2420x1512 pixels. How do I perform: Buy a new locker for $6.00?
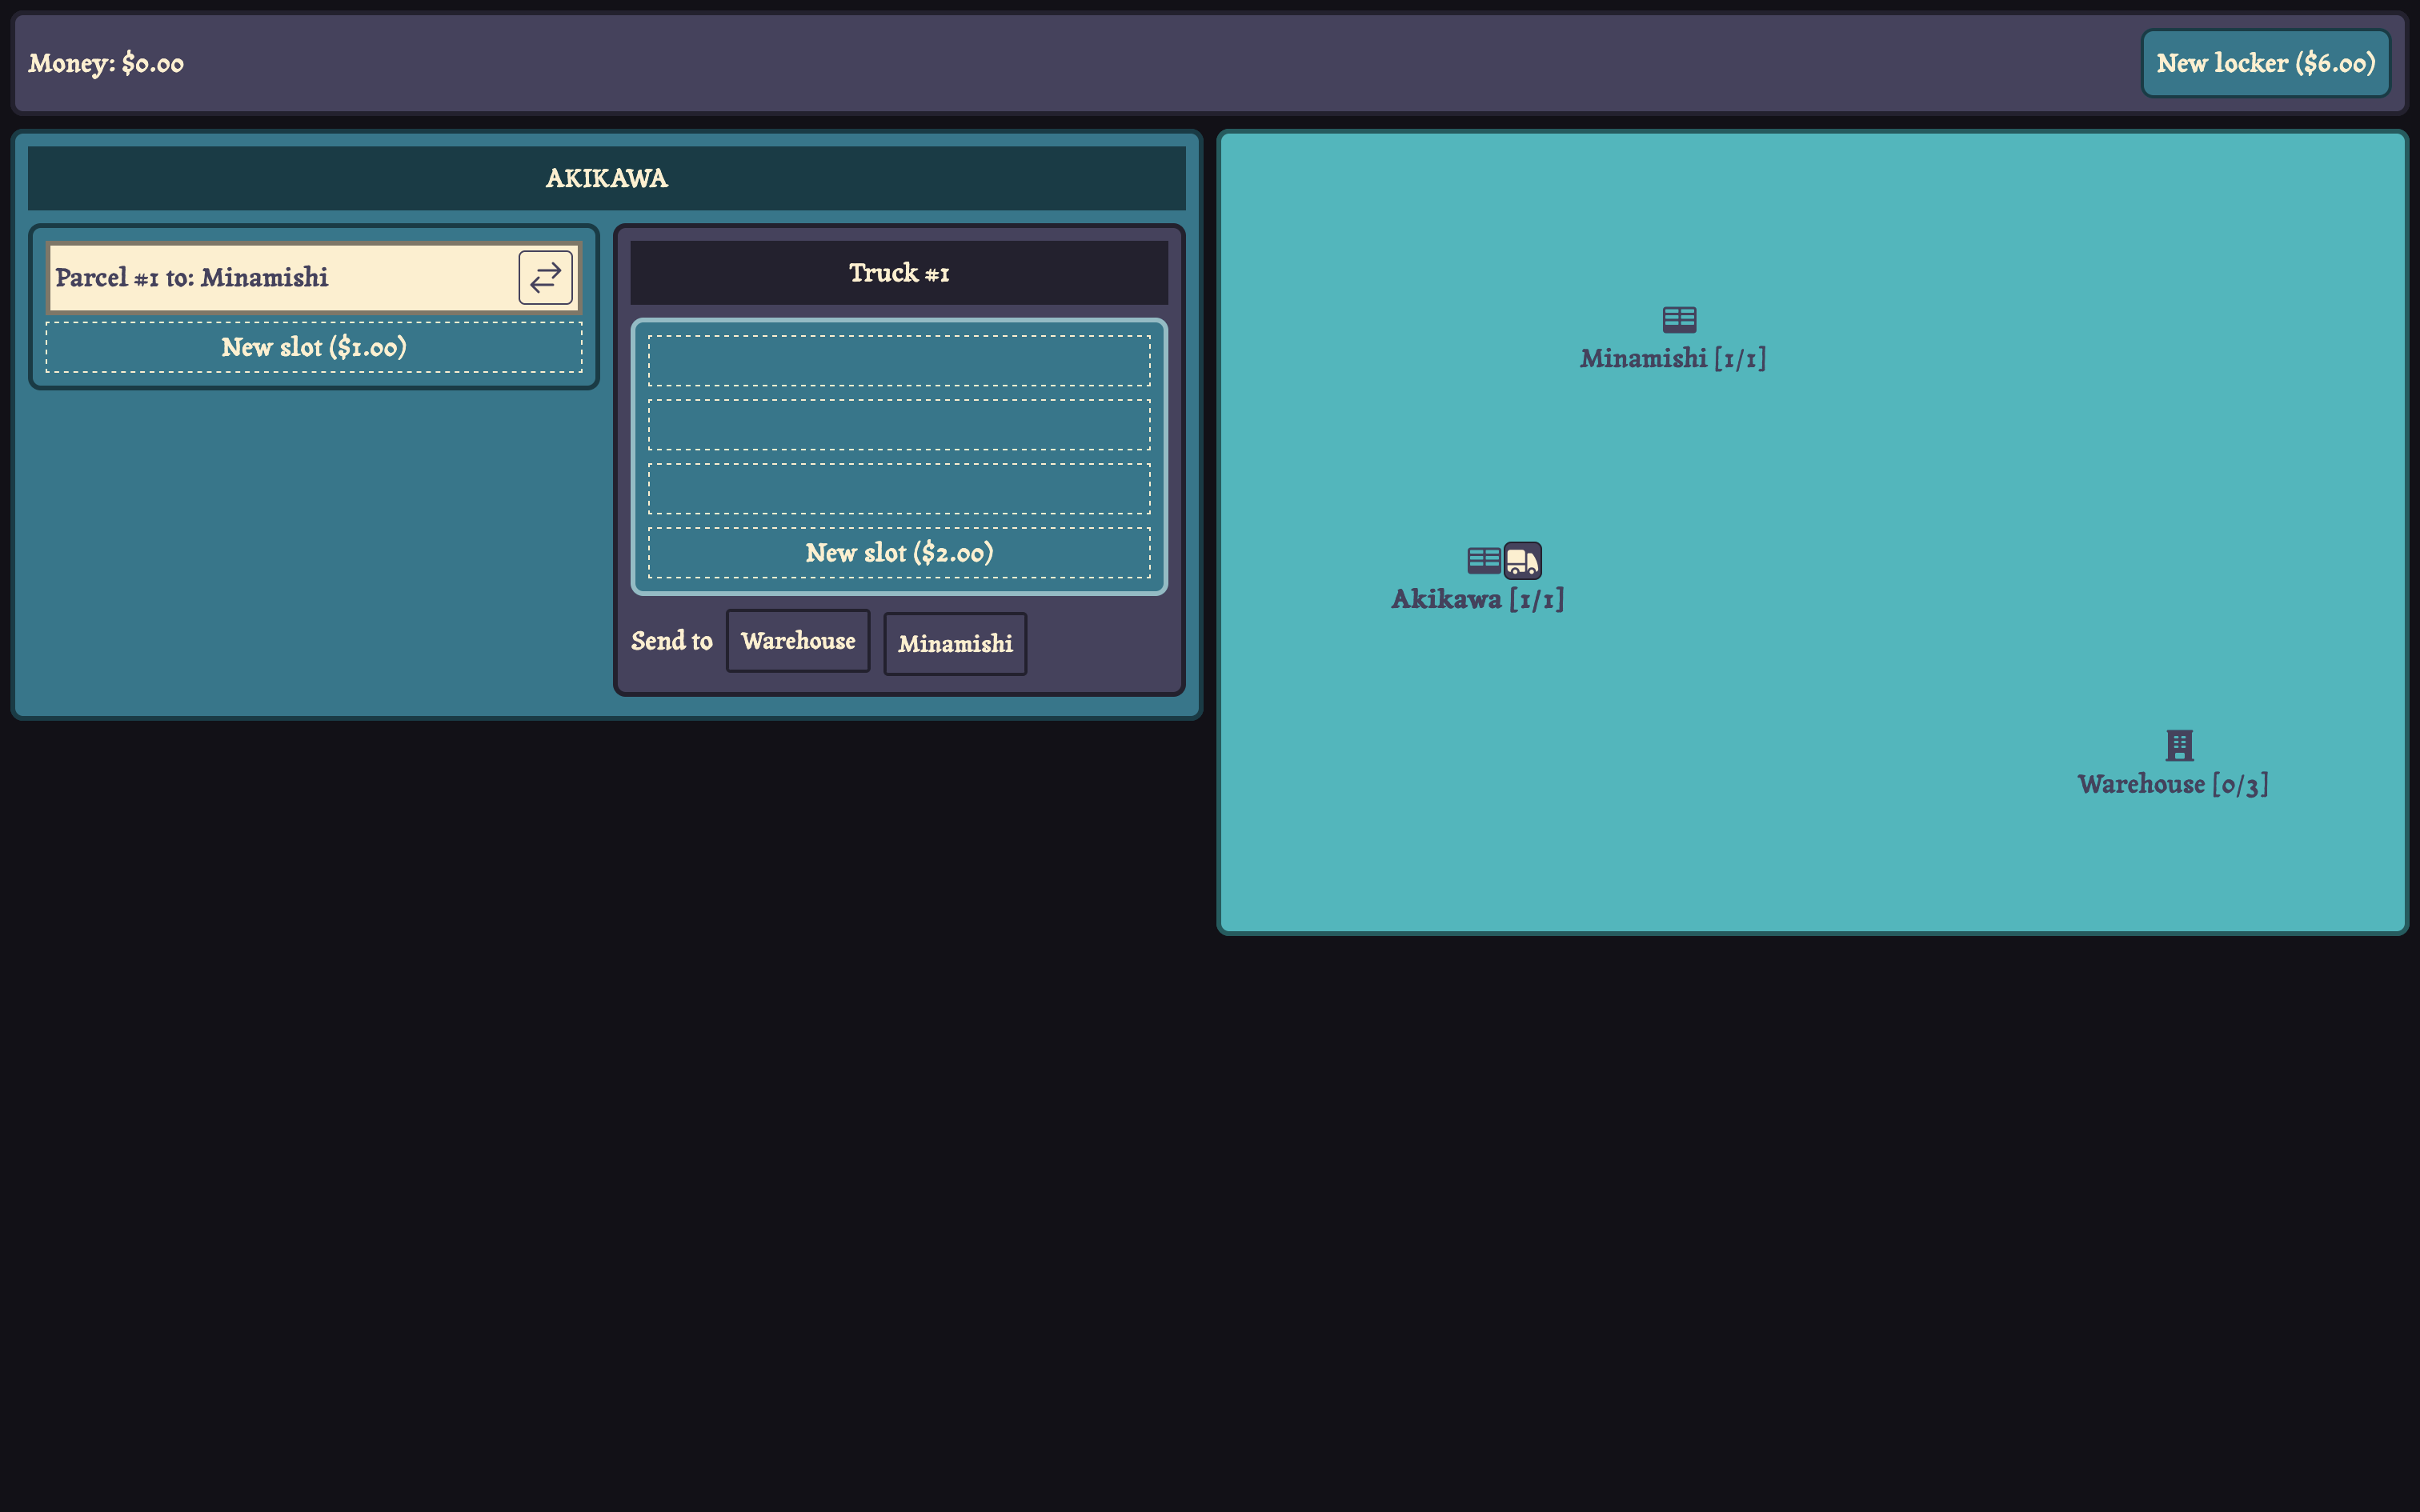(x=2265, y=63)
